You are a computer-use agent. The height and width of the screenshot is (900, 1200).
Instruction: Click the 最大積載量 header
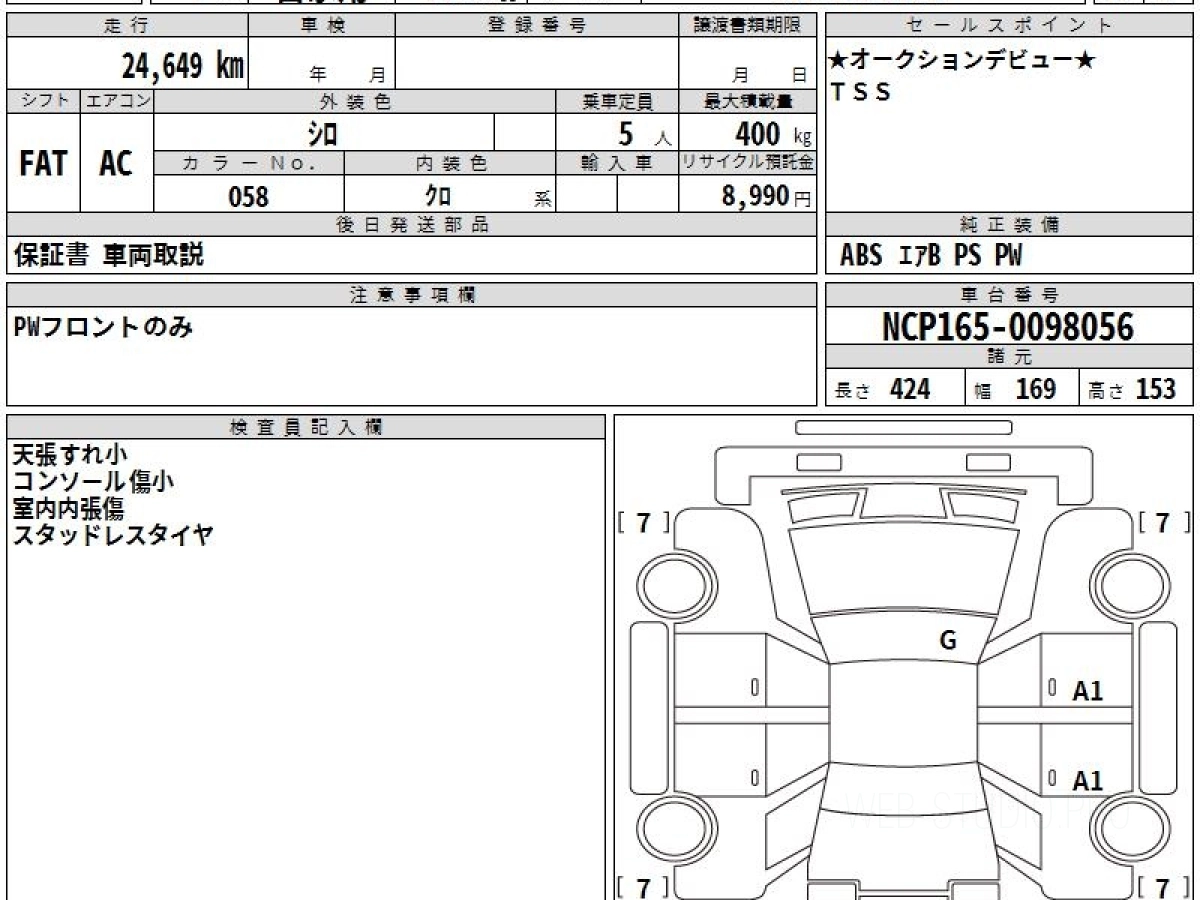coord(748,101)
